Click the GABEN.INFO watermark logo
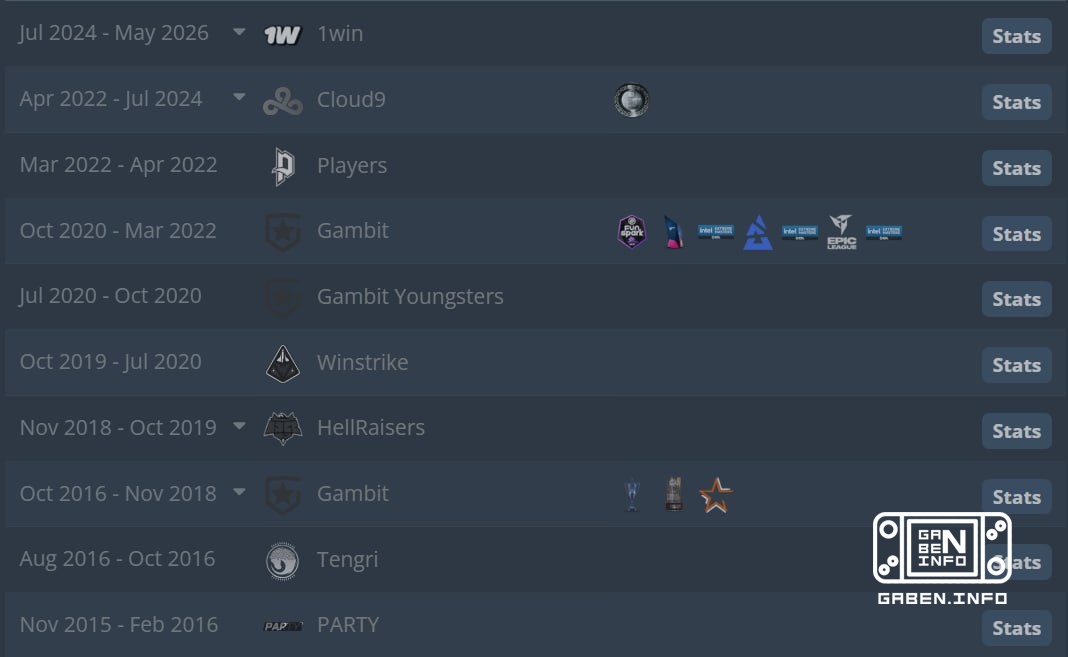1068x657 pixels. [942, 558]
